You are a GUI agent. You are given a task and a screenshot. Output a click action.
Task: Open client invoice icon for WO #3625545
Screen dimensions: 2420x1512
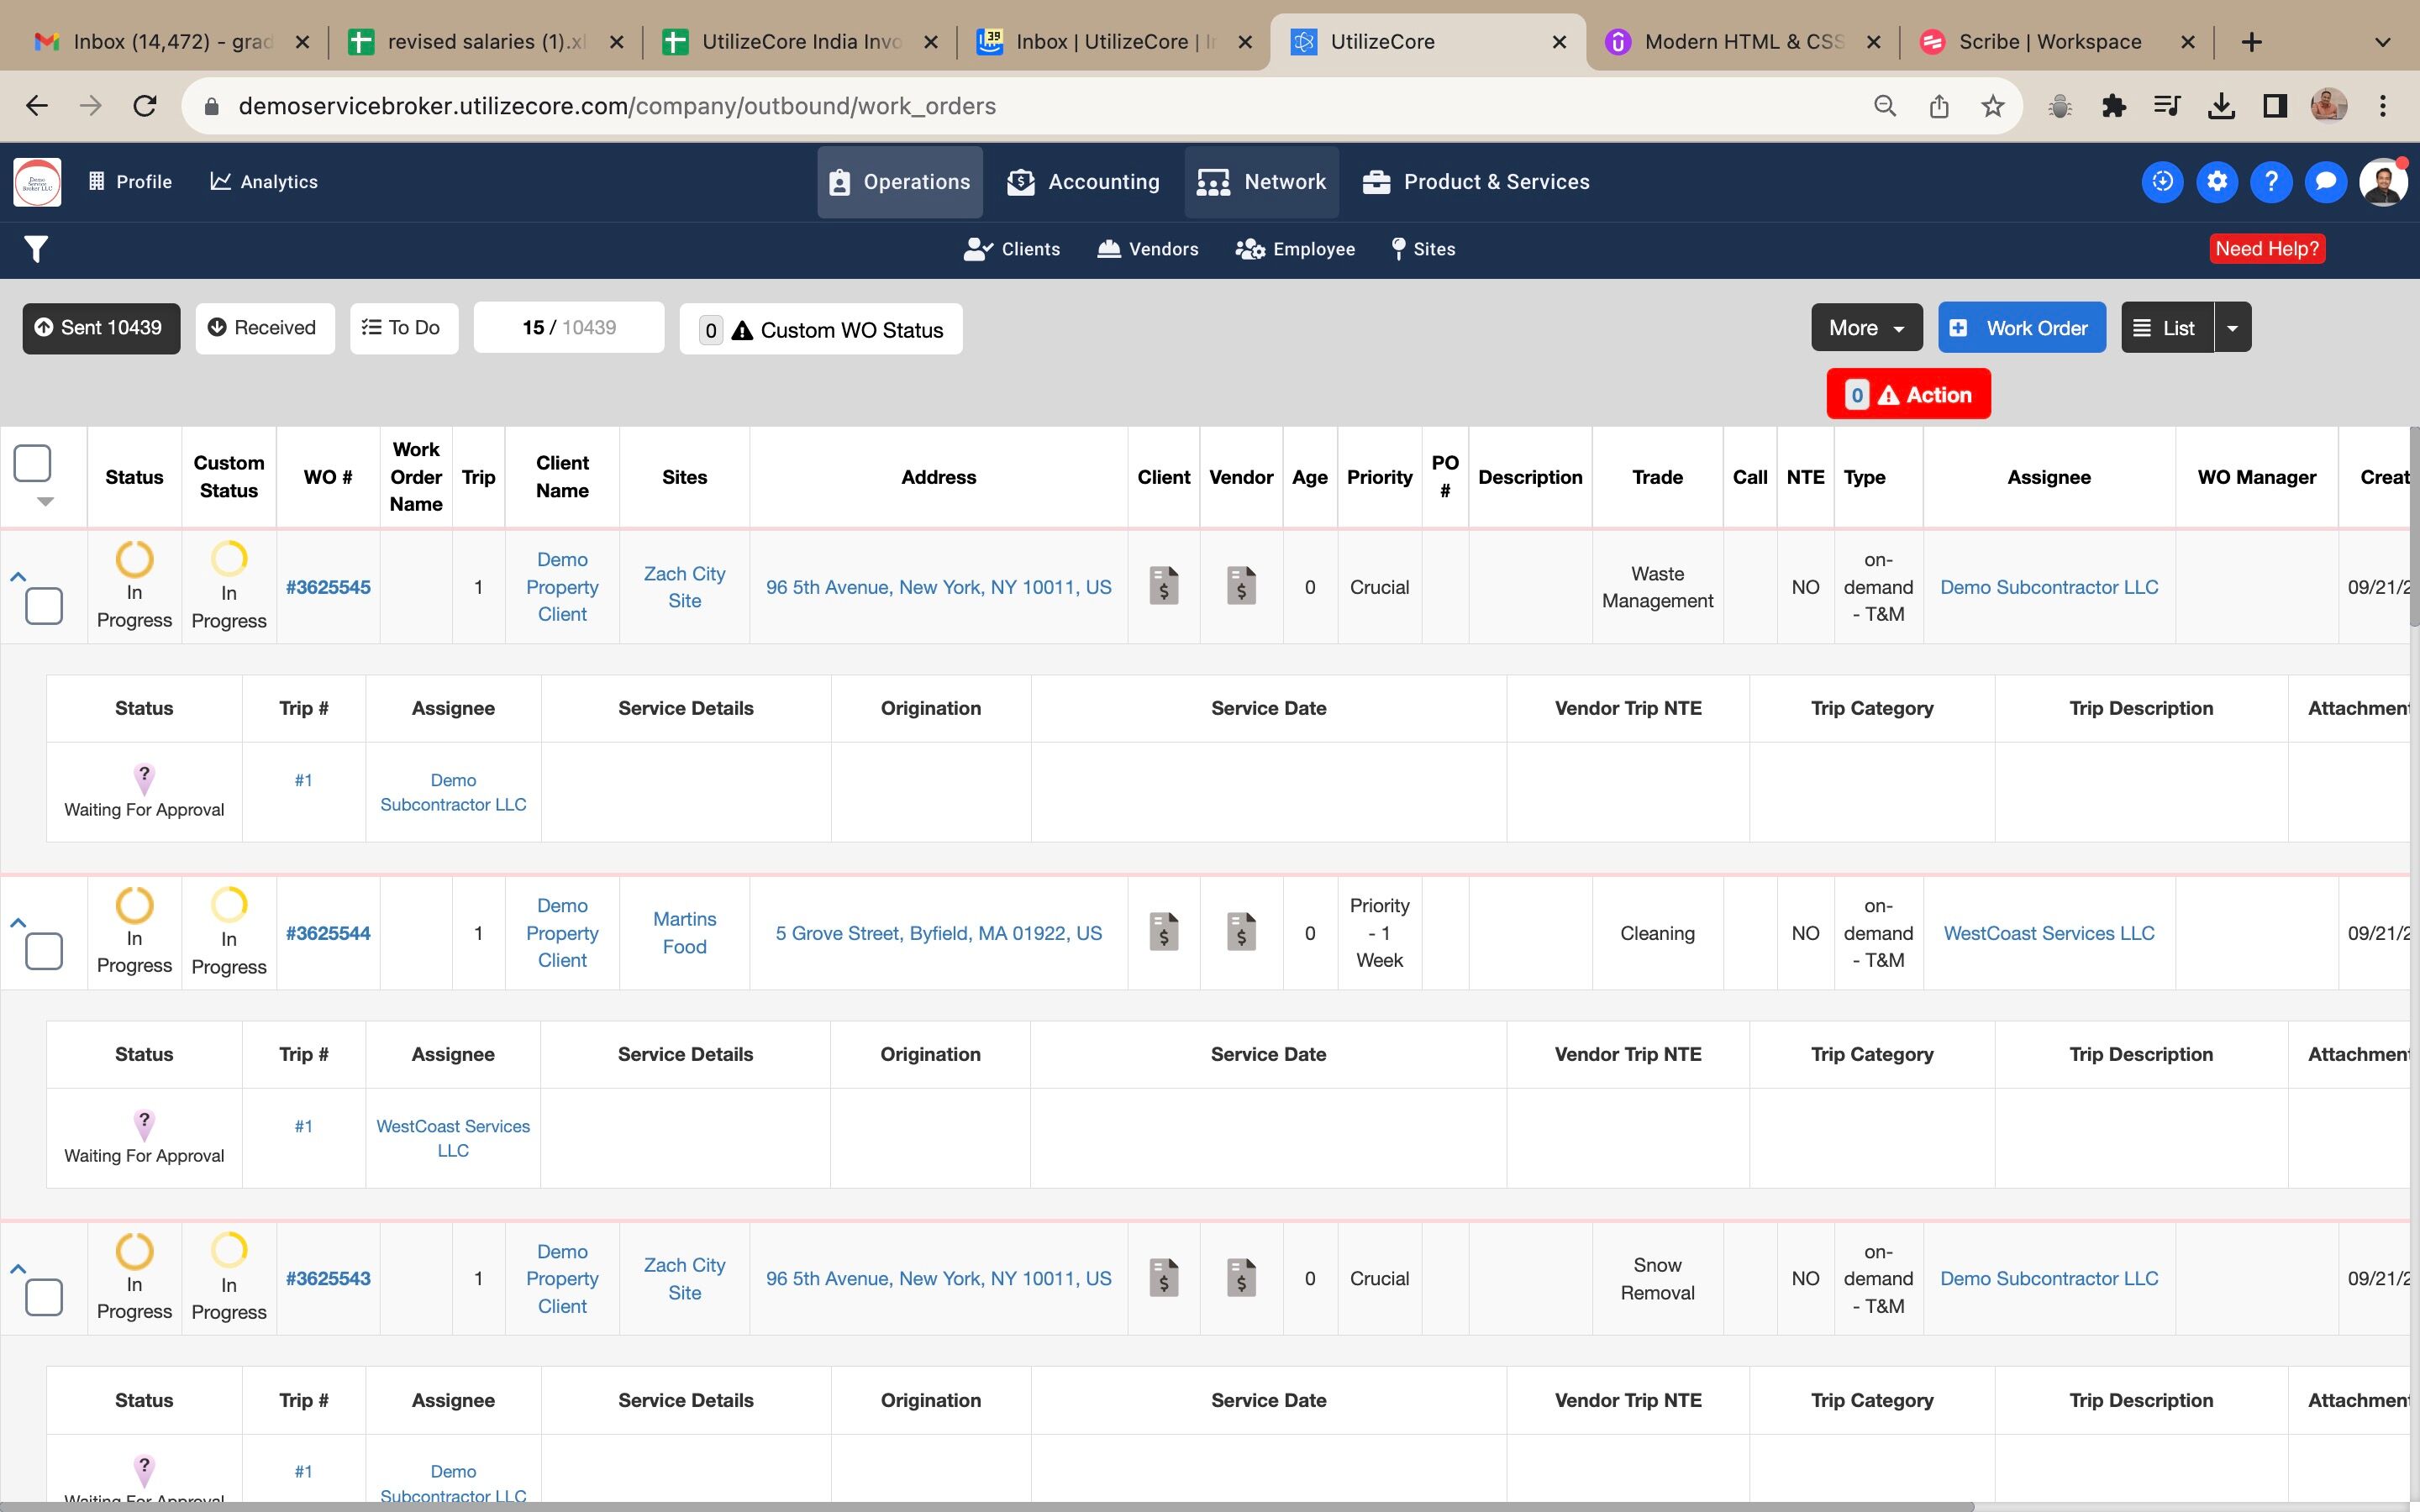[x=1163, y=586]
